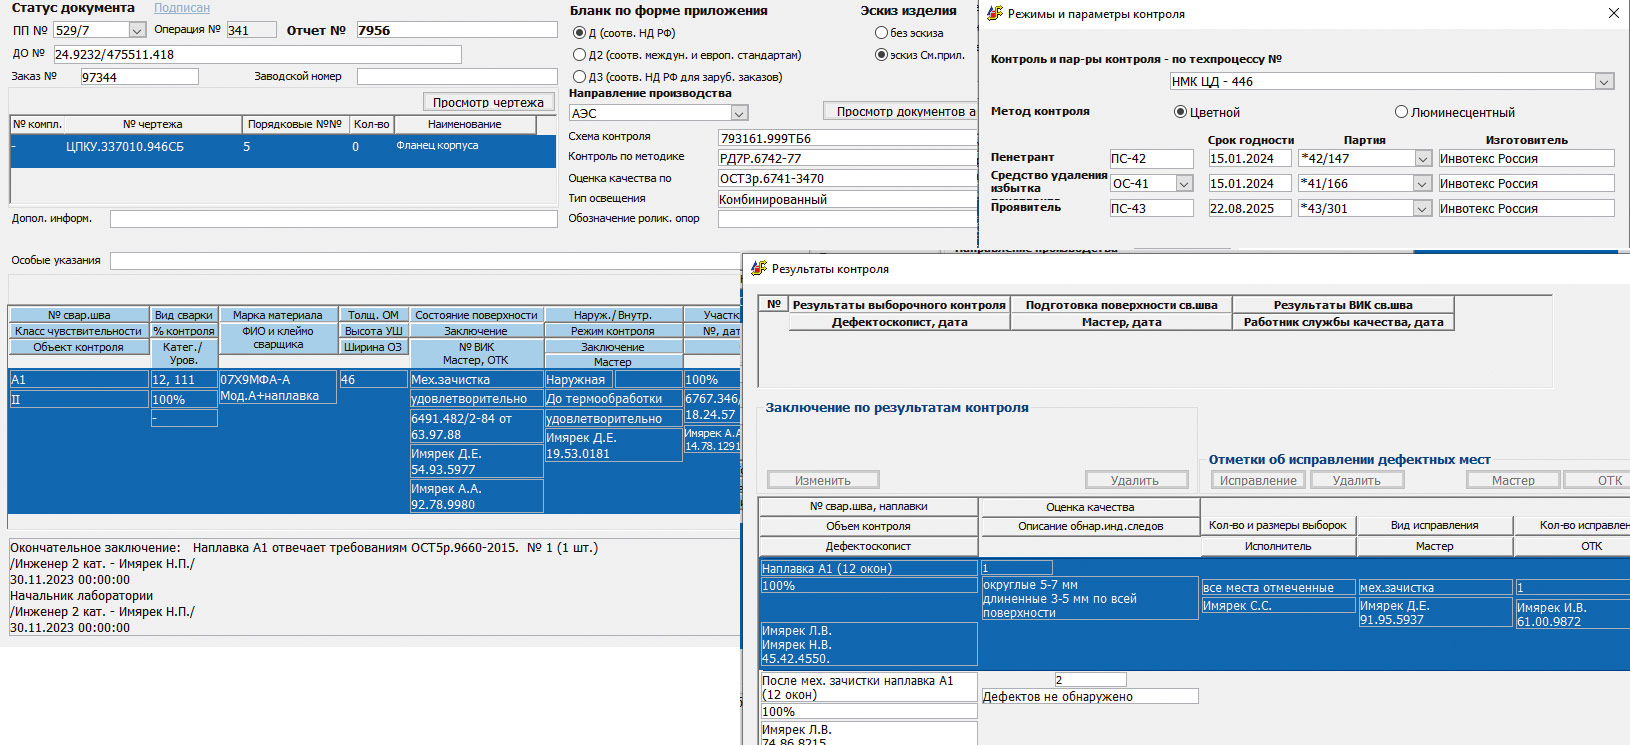The width and height of the screenshot is (1630, 745).
Task: Open the Направление производства АЭС dropdown
Action: (x=739, y=114)
